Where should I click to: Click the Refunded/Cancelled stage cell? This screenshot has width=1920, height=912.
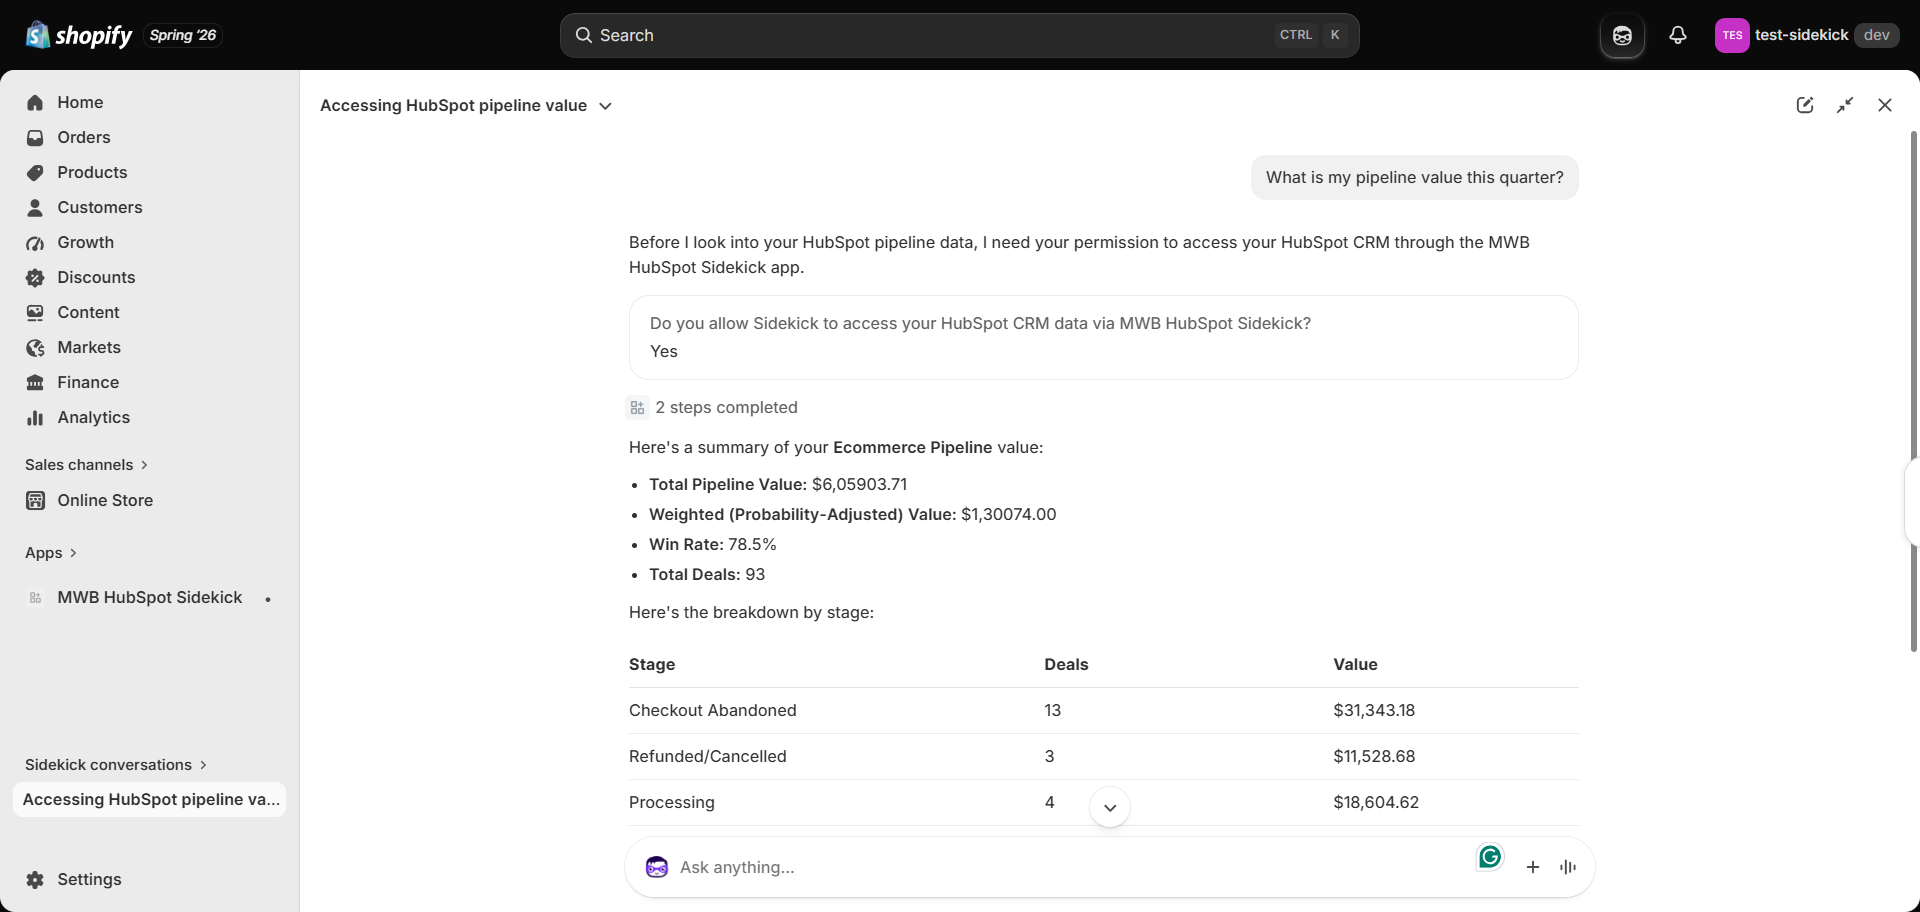(708, 756)
